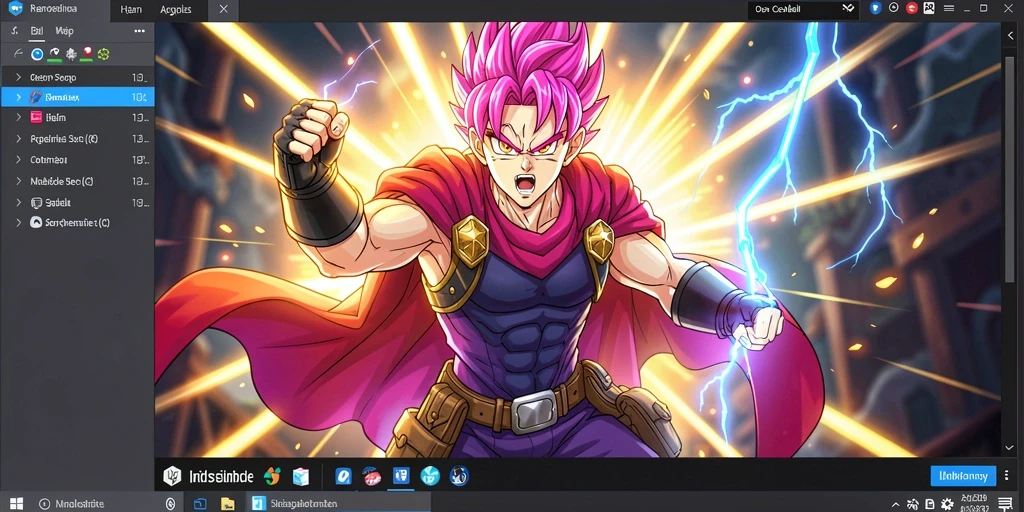
Task: Click the orange-green swirl icon in bottom bar
Action: tap(272, 476)
